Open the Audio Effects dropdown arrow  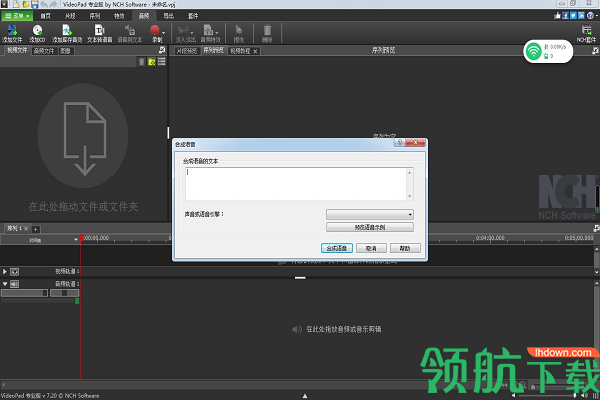(217, 33)
